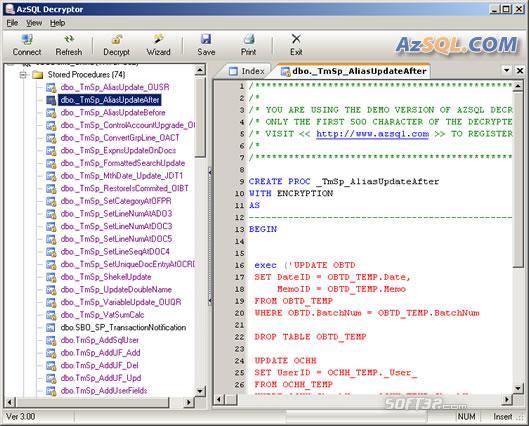529x426 pixels.
Task: Select dbo._TmSp_SetLineSeqAtDOC4 procedure
Action: 115,252
